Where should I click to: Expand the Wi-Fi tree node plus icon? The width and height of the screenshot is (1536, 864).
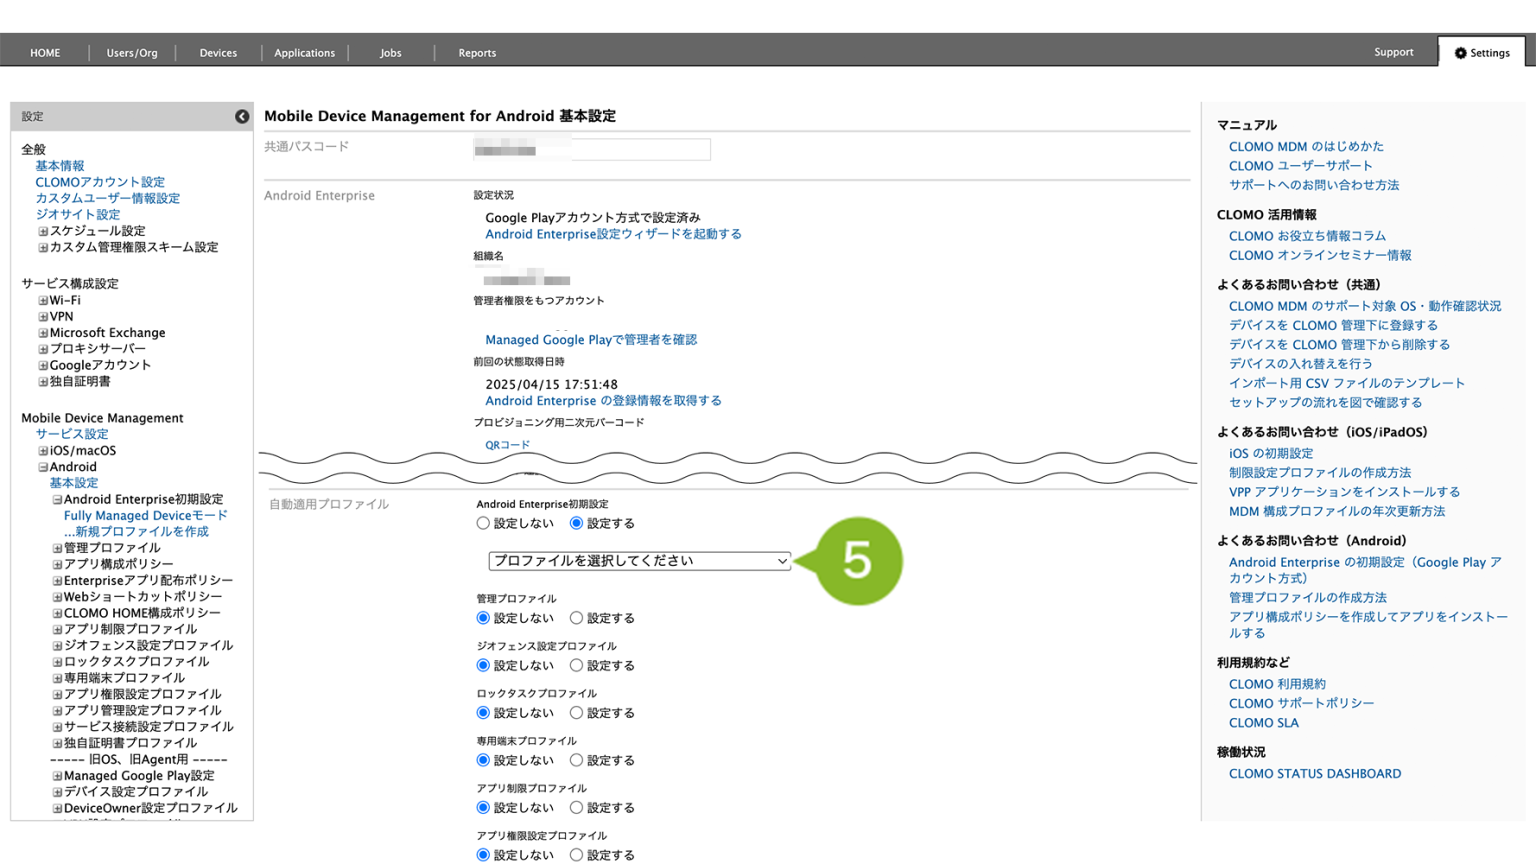[x=43, y=300]
